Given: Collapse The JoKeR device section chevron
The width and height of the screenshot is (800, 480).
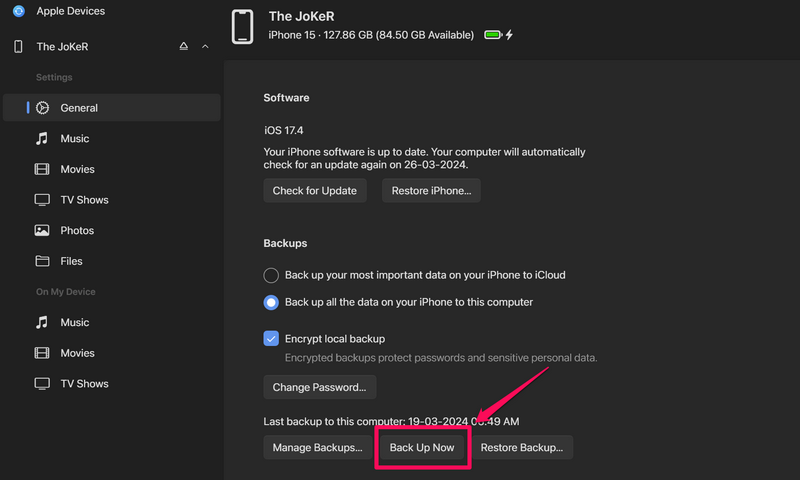Looking at the screenshot, I should coord(205,47).
